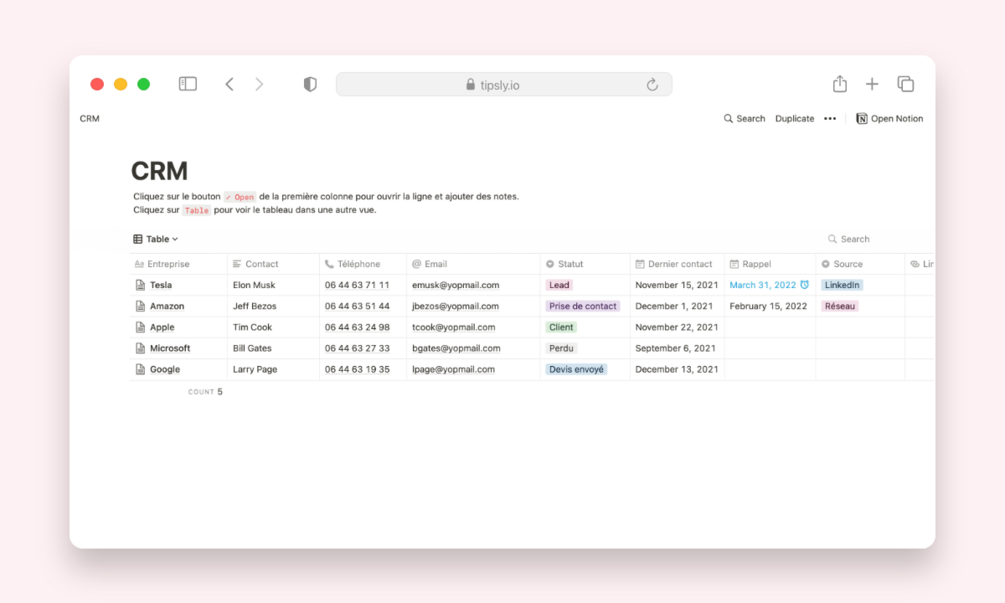Click the Lead status tag

[x=559, y=285]
